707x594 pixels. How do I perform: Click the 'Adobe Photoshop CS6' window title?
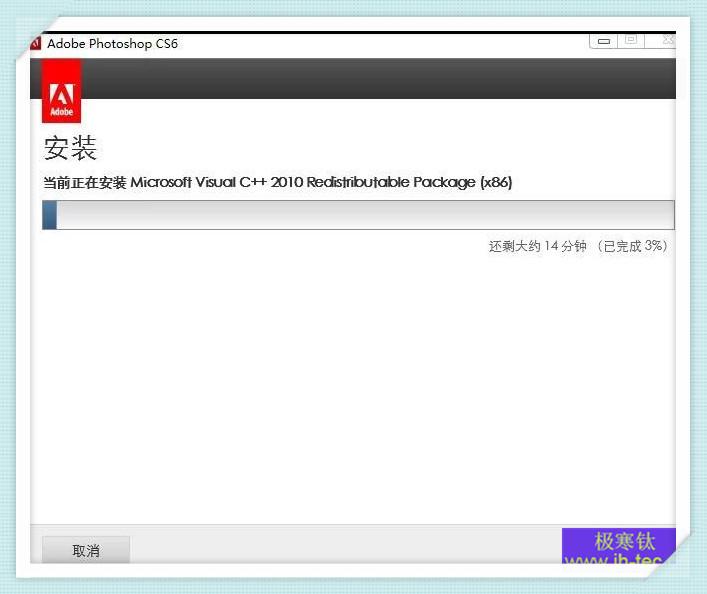pos(112,44)
